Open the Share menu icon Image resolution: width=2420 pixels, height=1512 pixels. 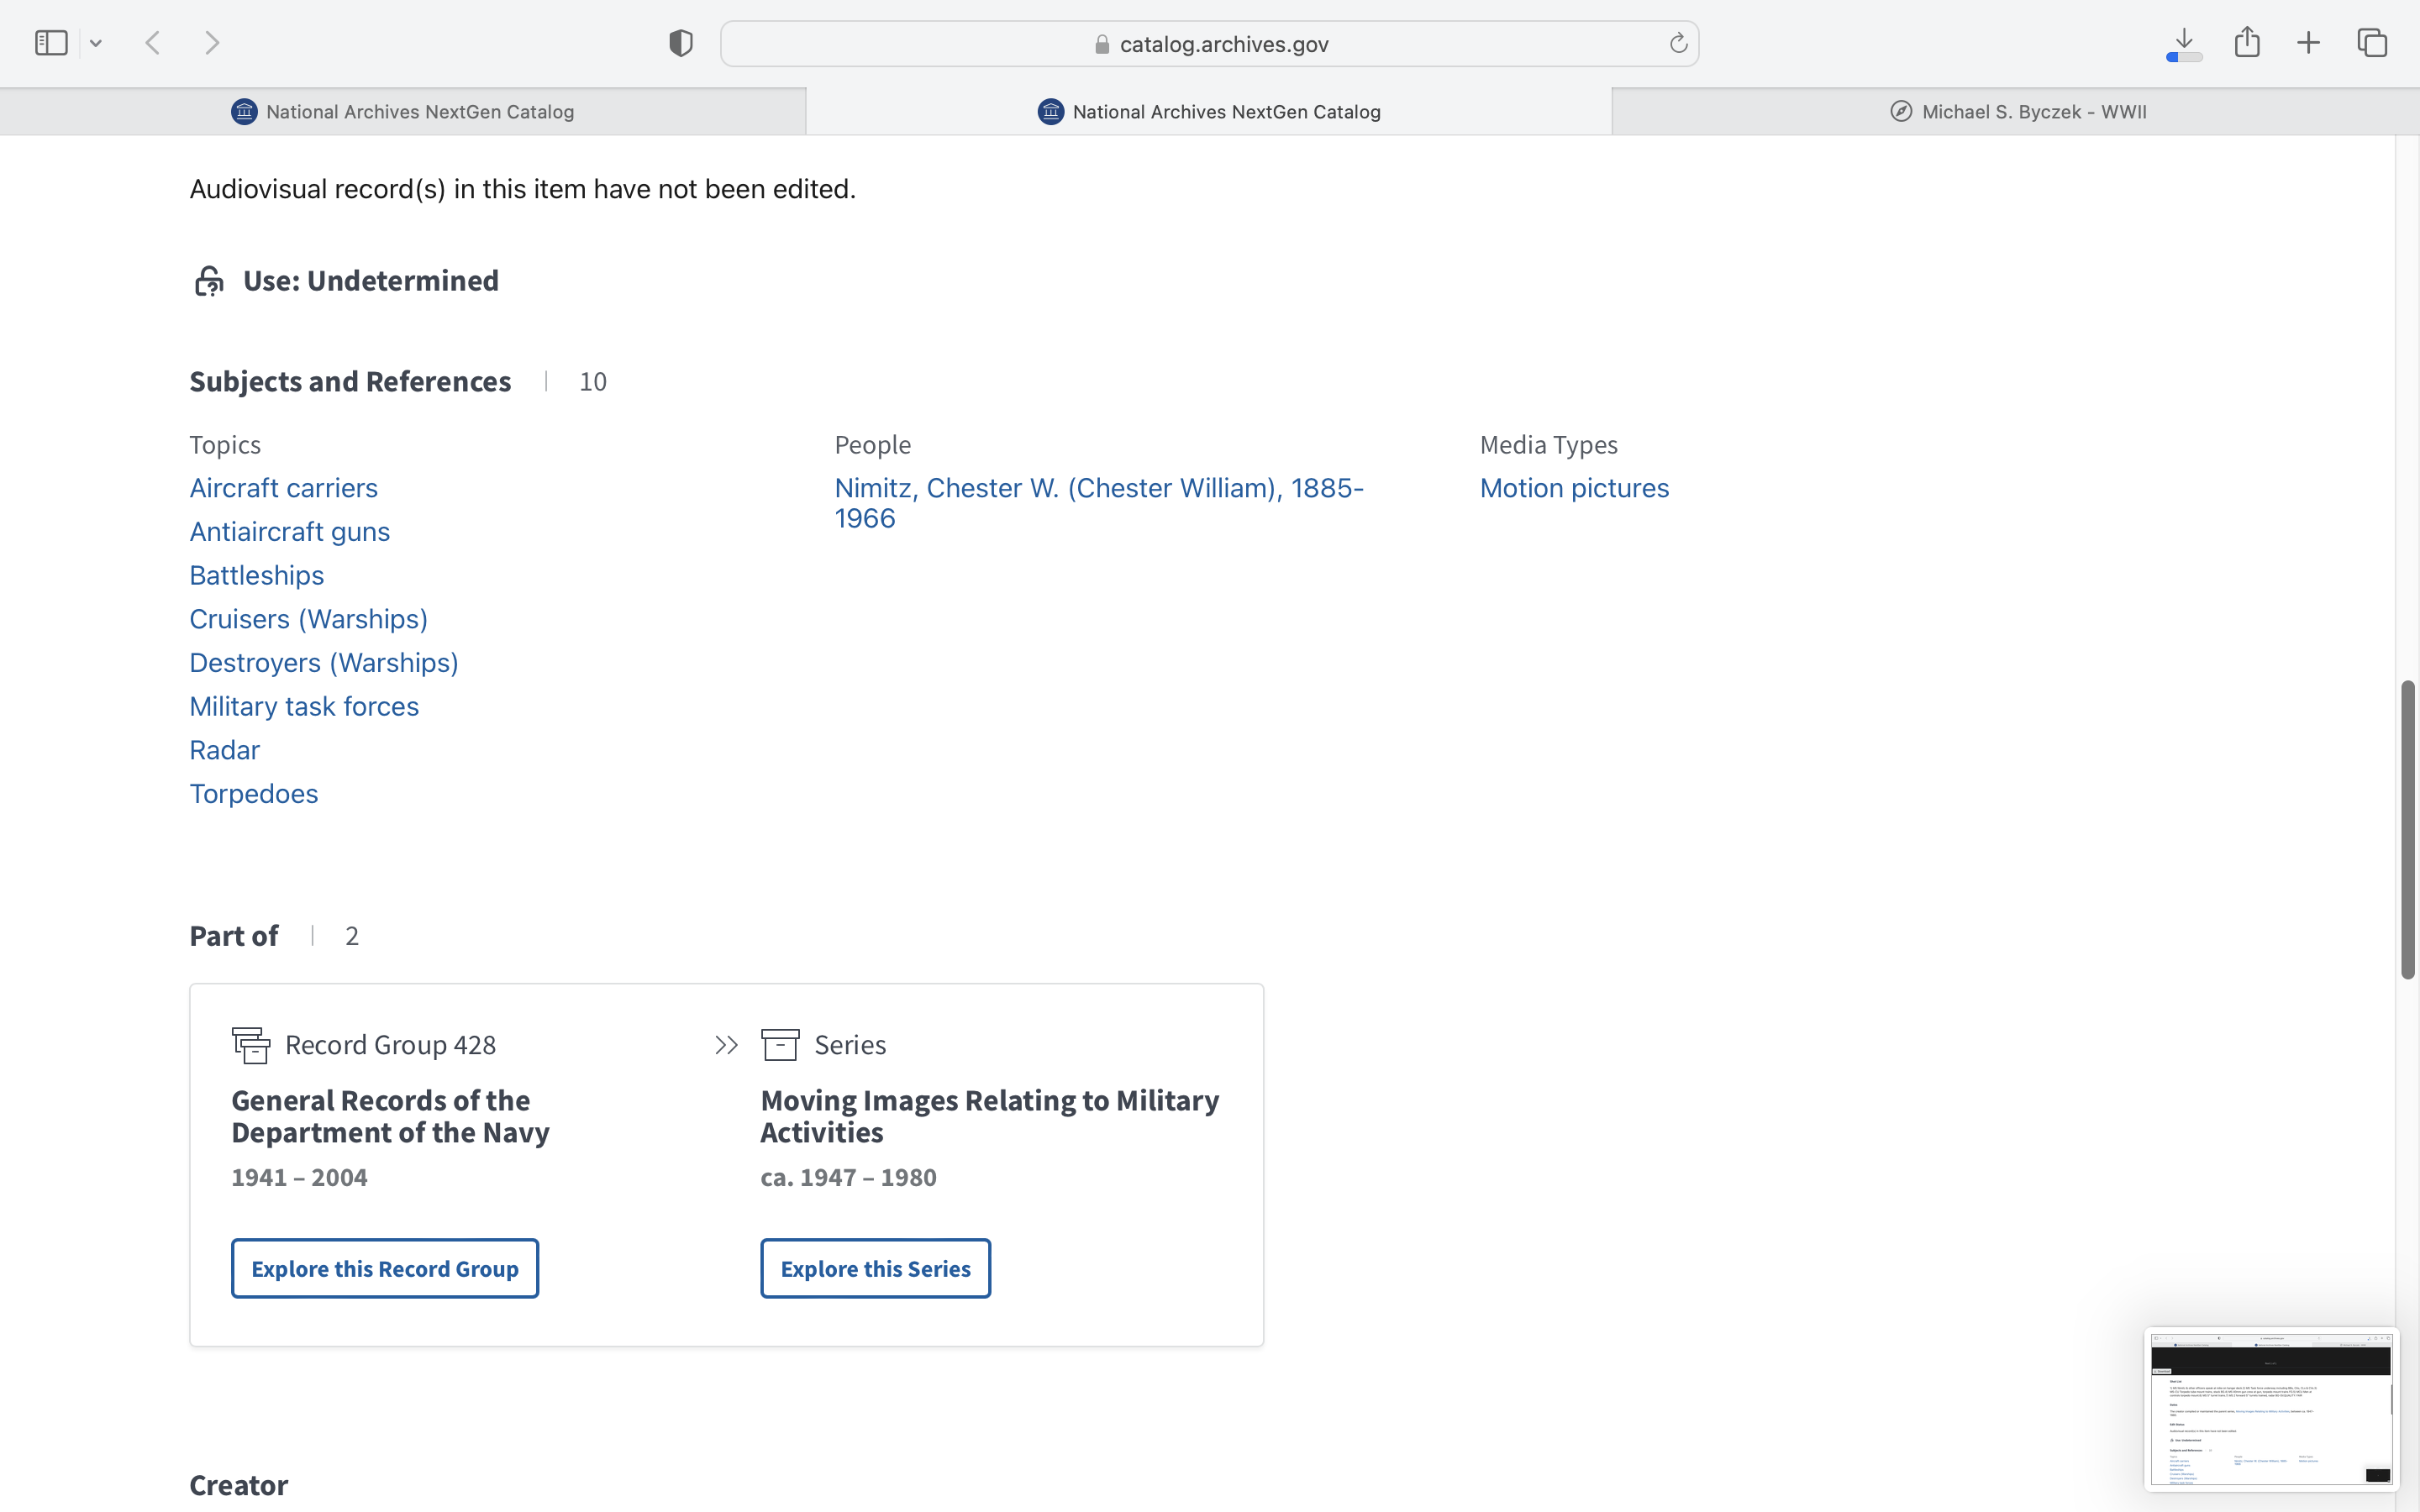pyautogui.click(x=2247, y=43)
